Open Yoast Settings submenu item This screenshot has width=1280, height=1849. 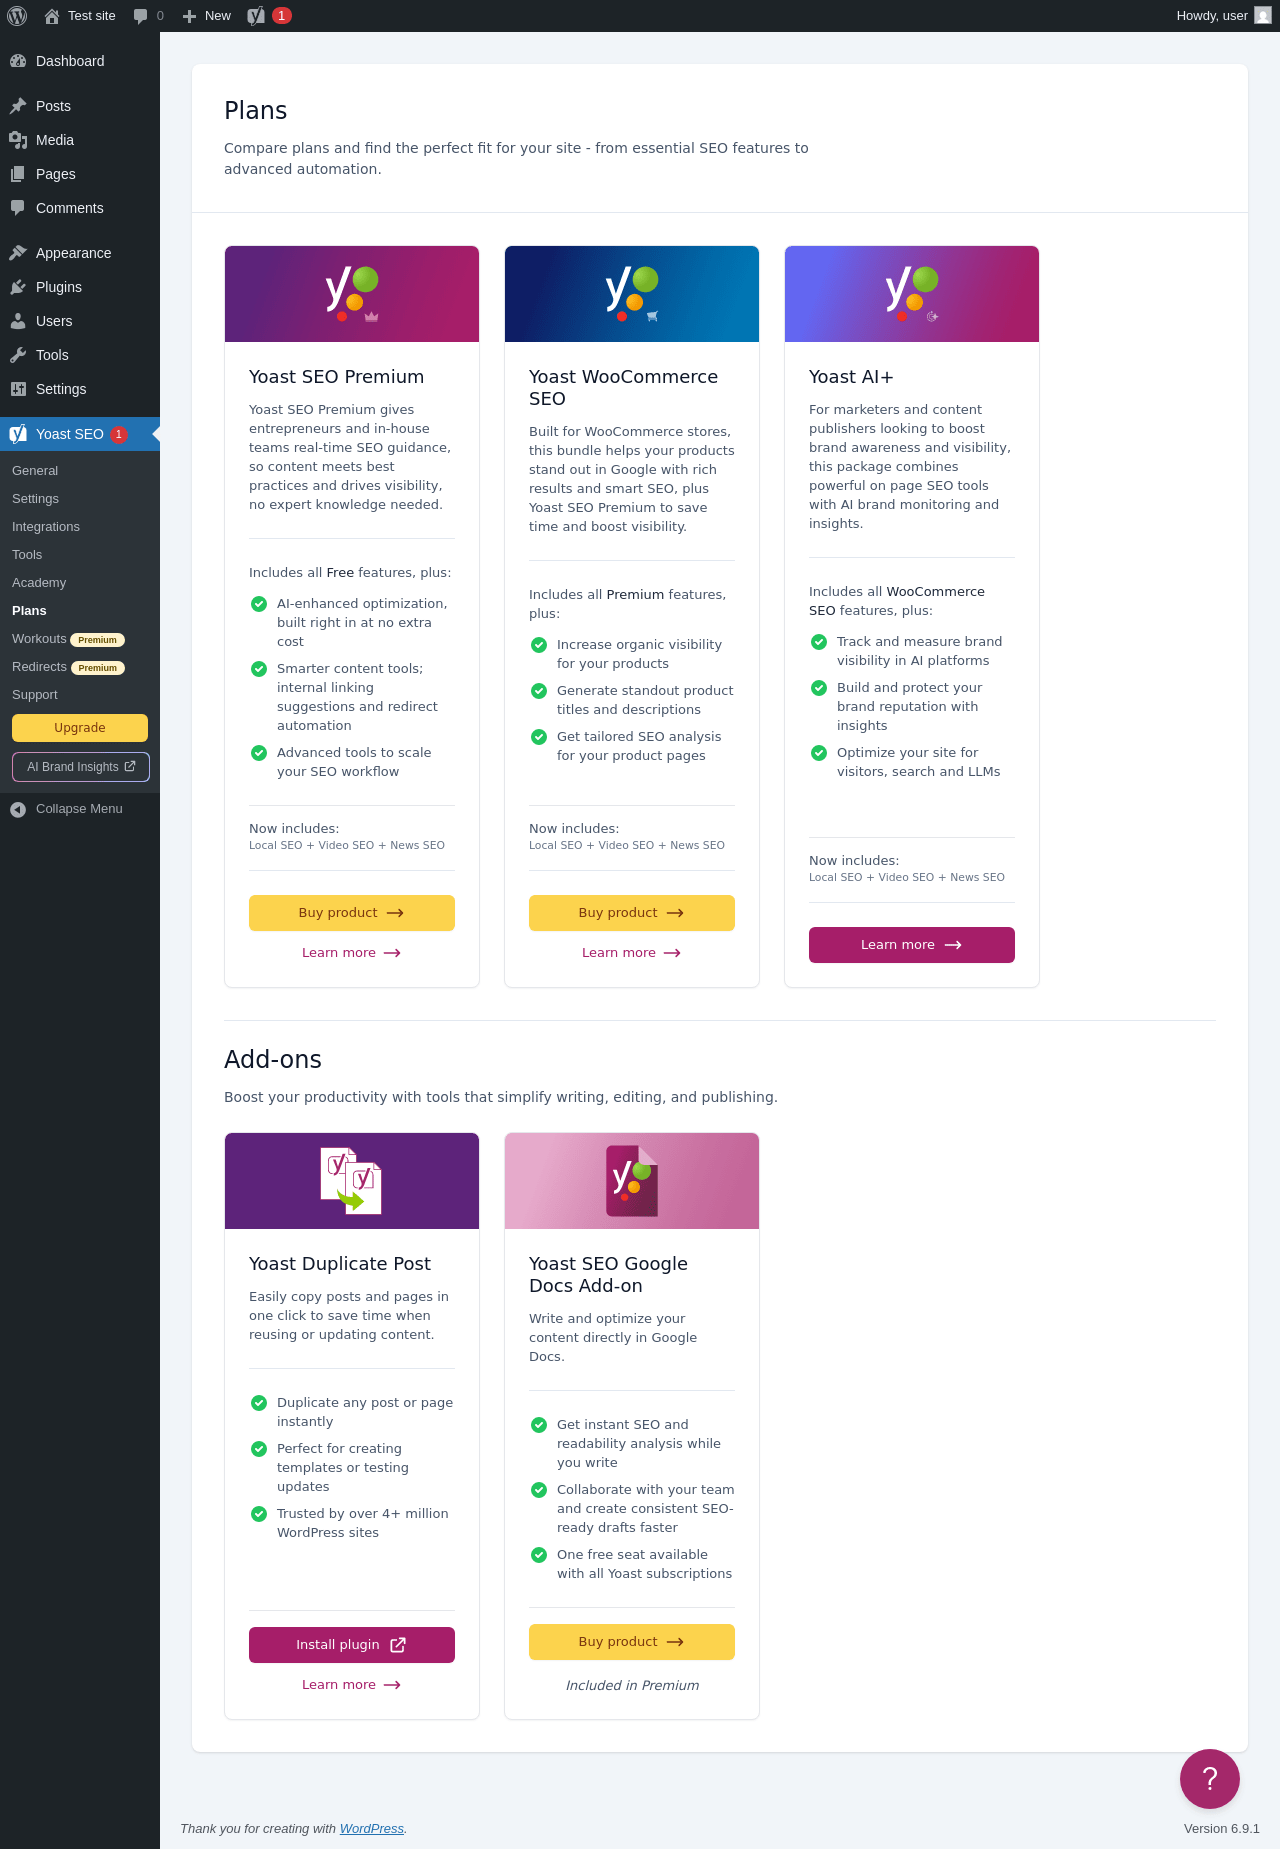pos(35,499)
